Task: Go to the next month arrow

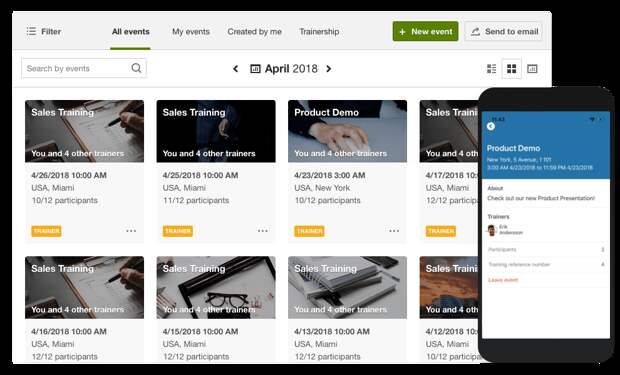Action: tap(329, 69)
